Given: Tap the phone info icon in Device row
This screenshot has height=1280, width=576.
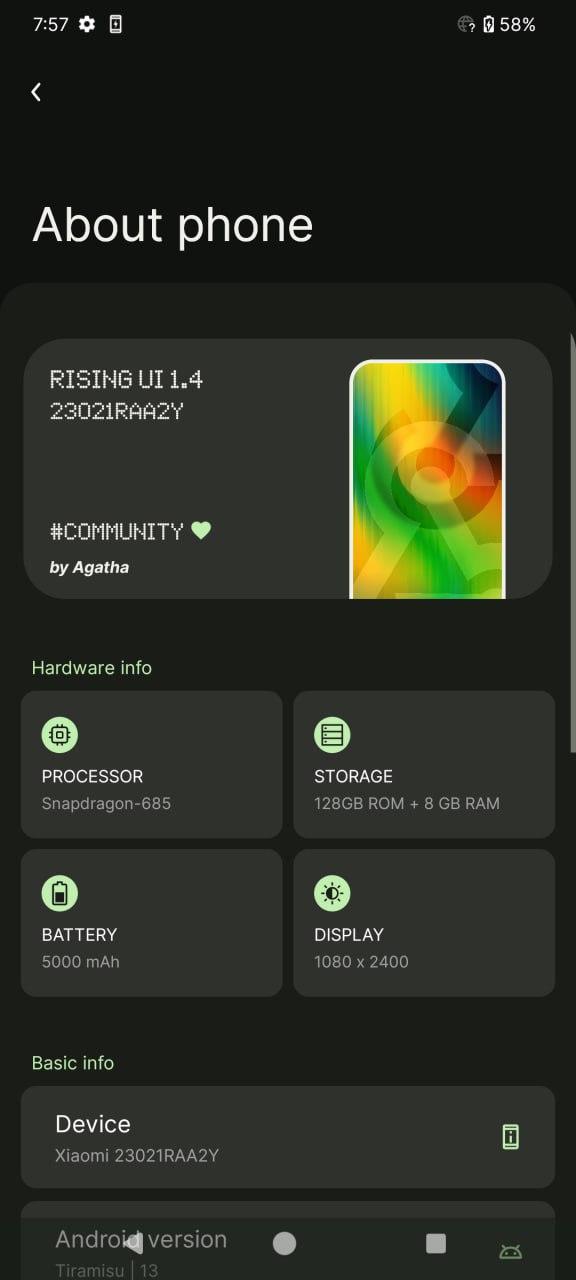Looking at the screenshot, I should pos(510,1136).
